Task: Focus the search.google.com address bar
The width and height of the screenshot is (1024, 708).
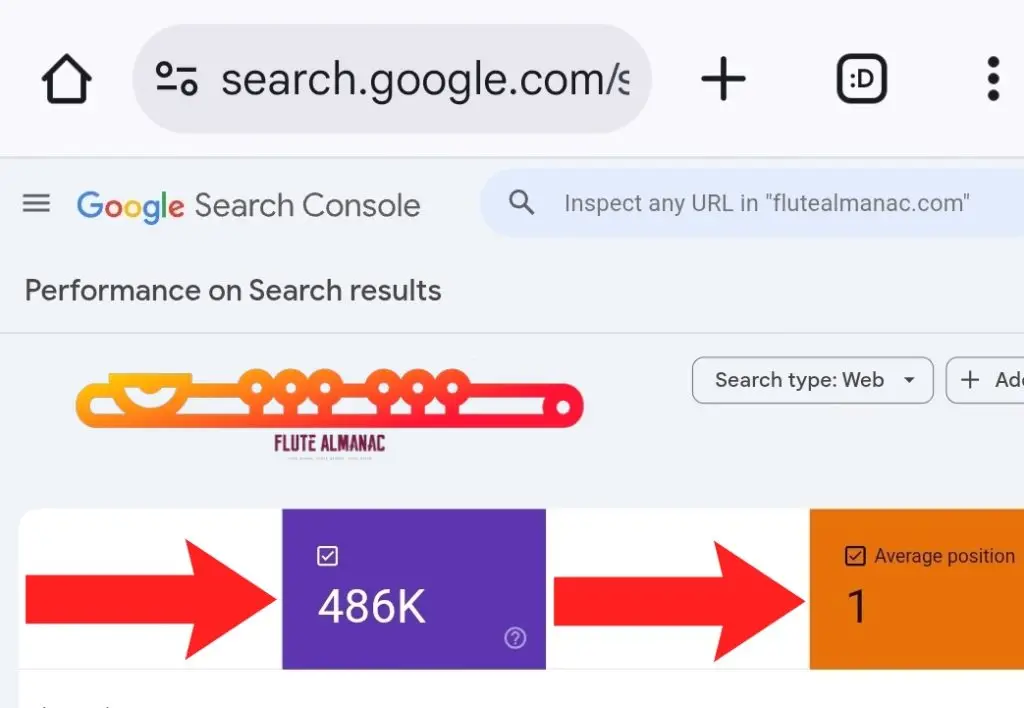Action: 420,79
